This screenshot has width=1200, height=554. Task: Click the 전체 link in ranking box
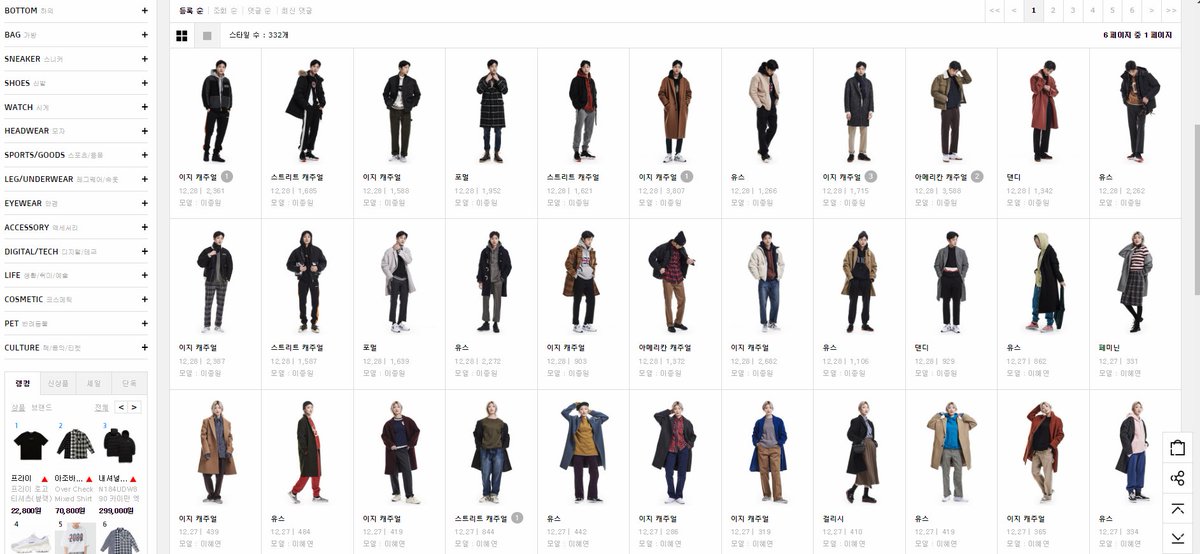tap(101, 407)
